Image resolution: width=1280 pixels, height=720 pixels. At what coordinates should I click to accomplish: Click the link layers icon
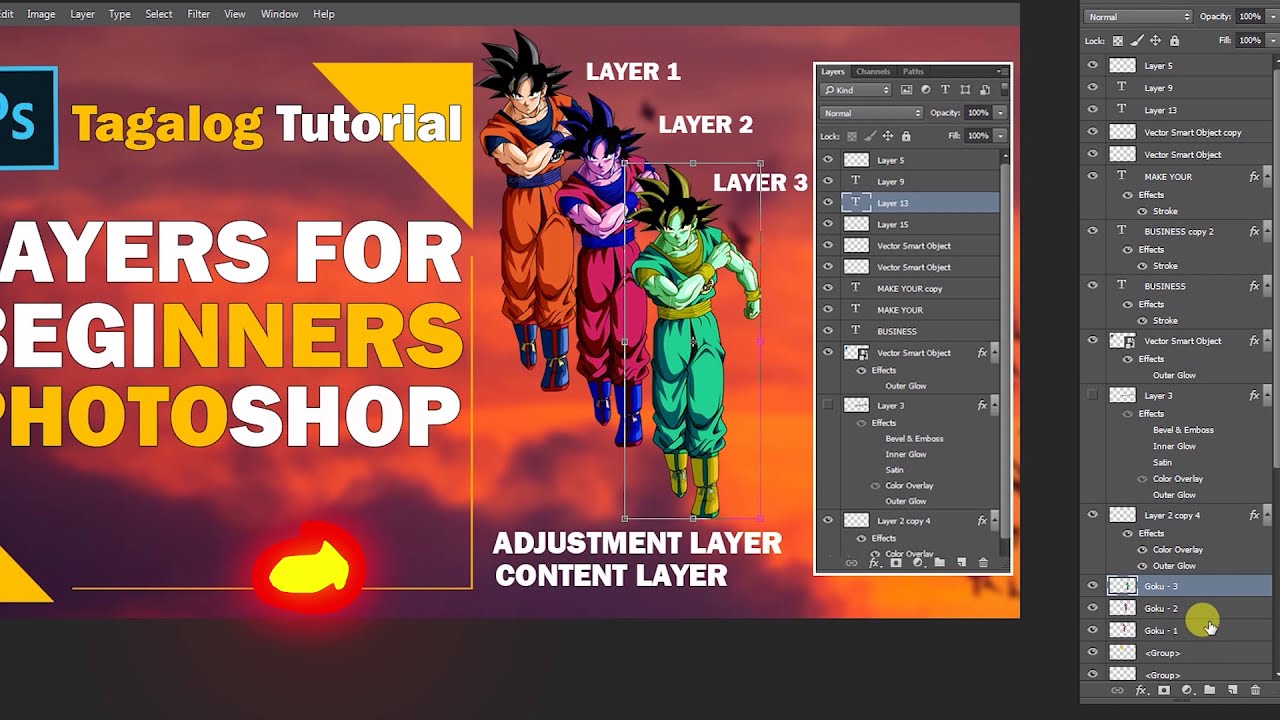click(x=1118, y=690)
